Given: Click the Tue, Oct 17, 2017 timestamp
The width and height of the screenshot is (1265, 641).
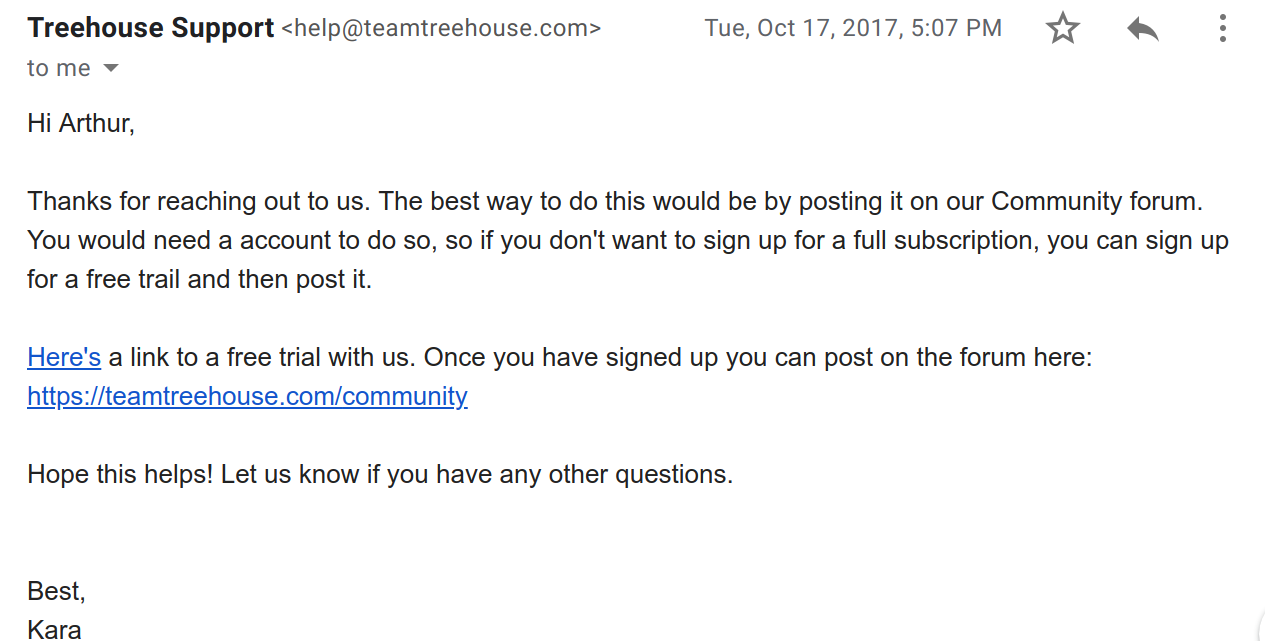Looking at the screenshot, I should click(852, 29).
